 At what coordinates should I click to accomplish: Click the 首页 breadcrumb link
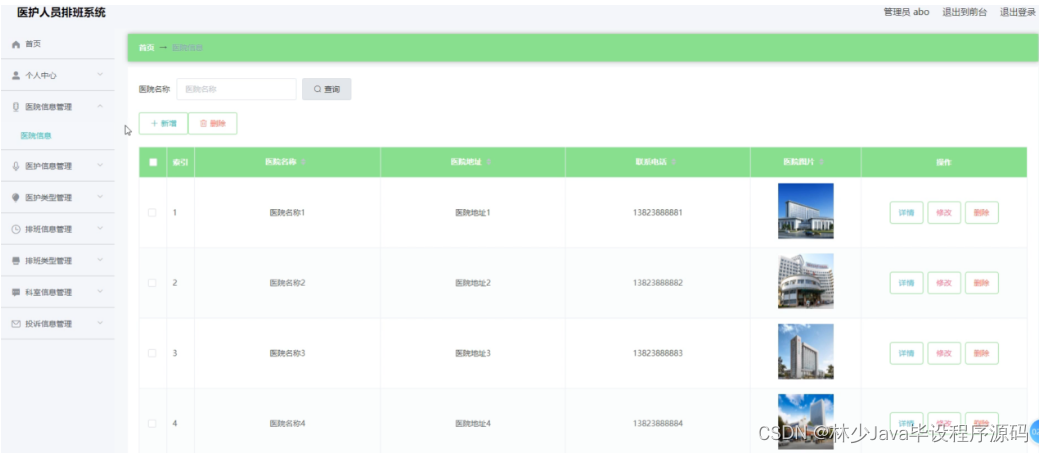click(146, 48)
